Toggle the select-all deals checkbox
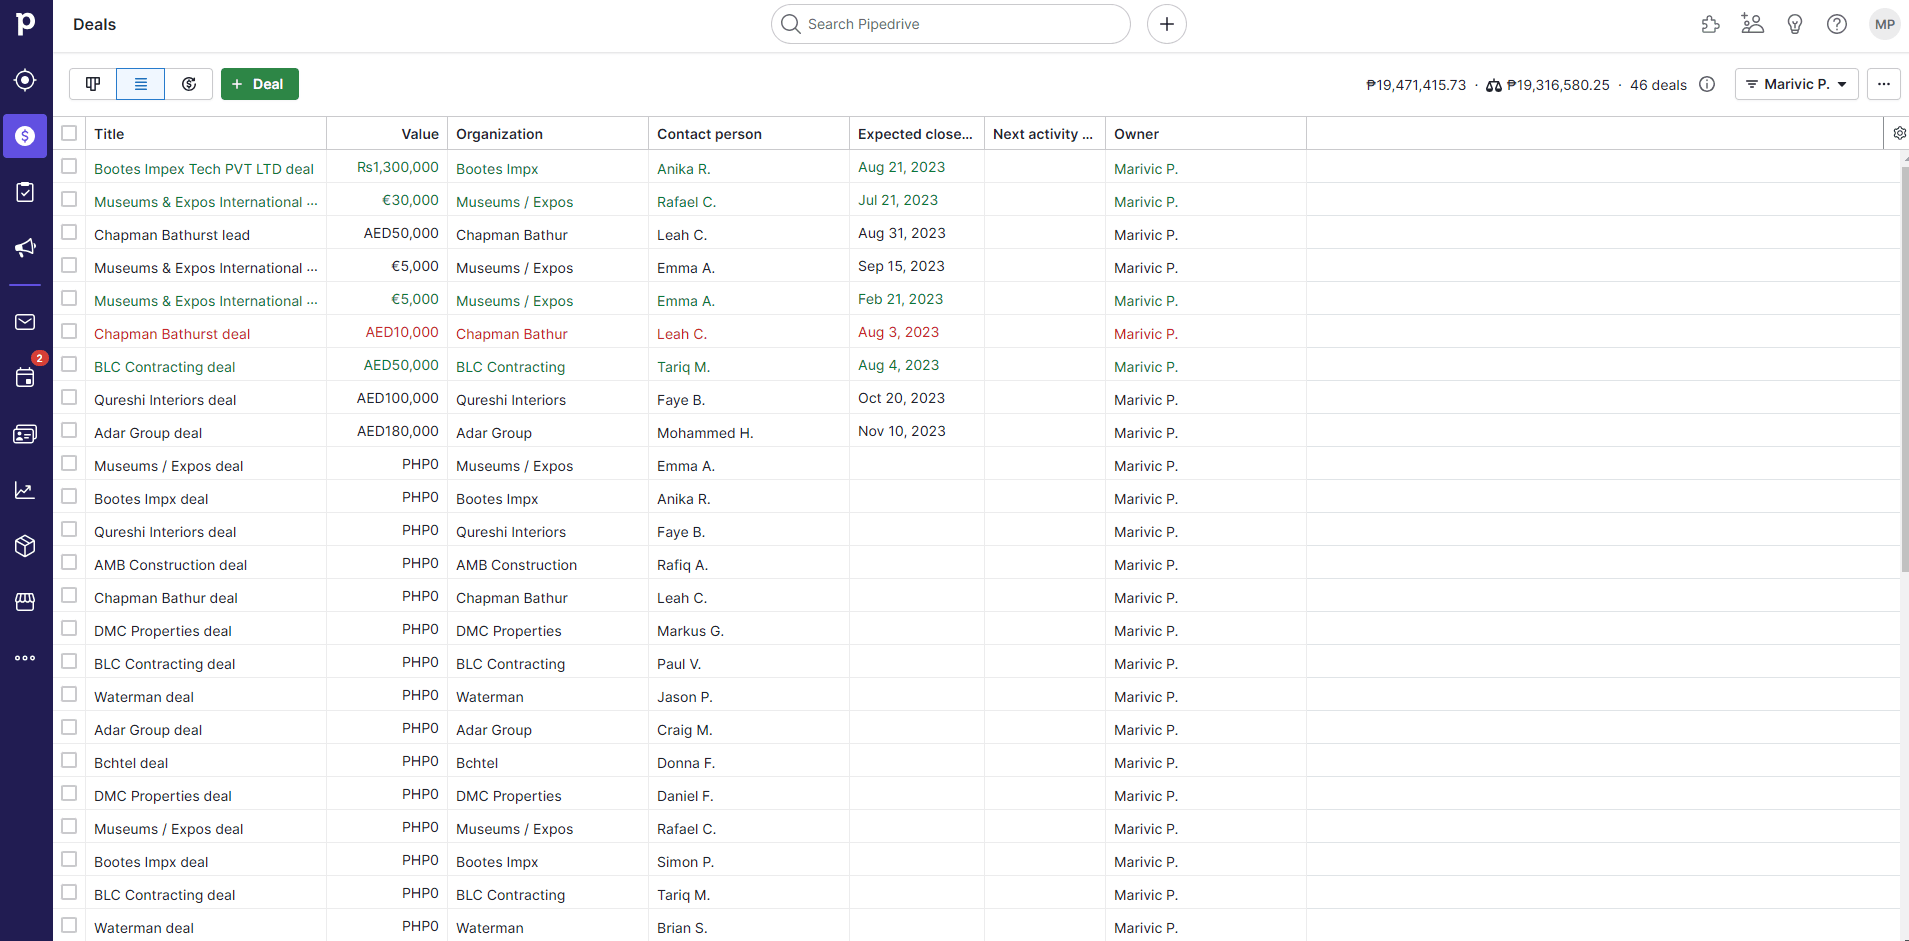This screenshot has height=941, width=1909. click(x=69, y=133)
